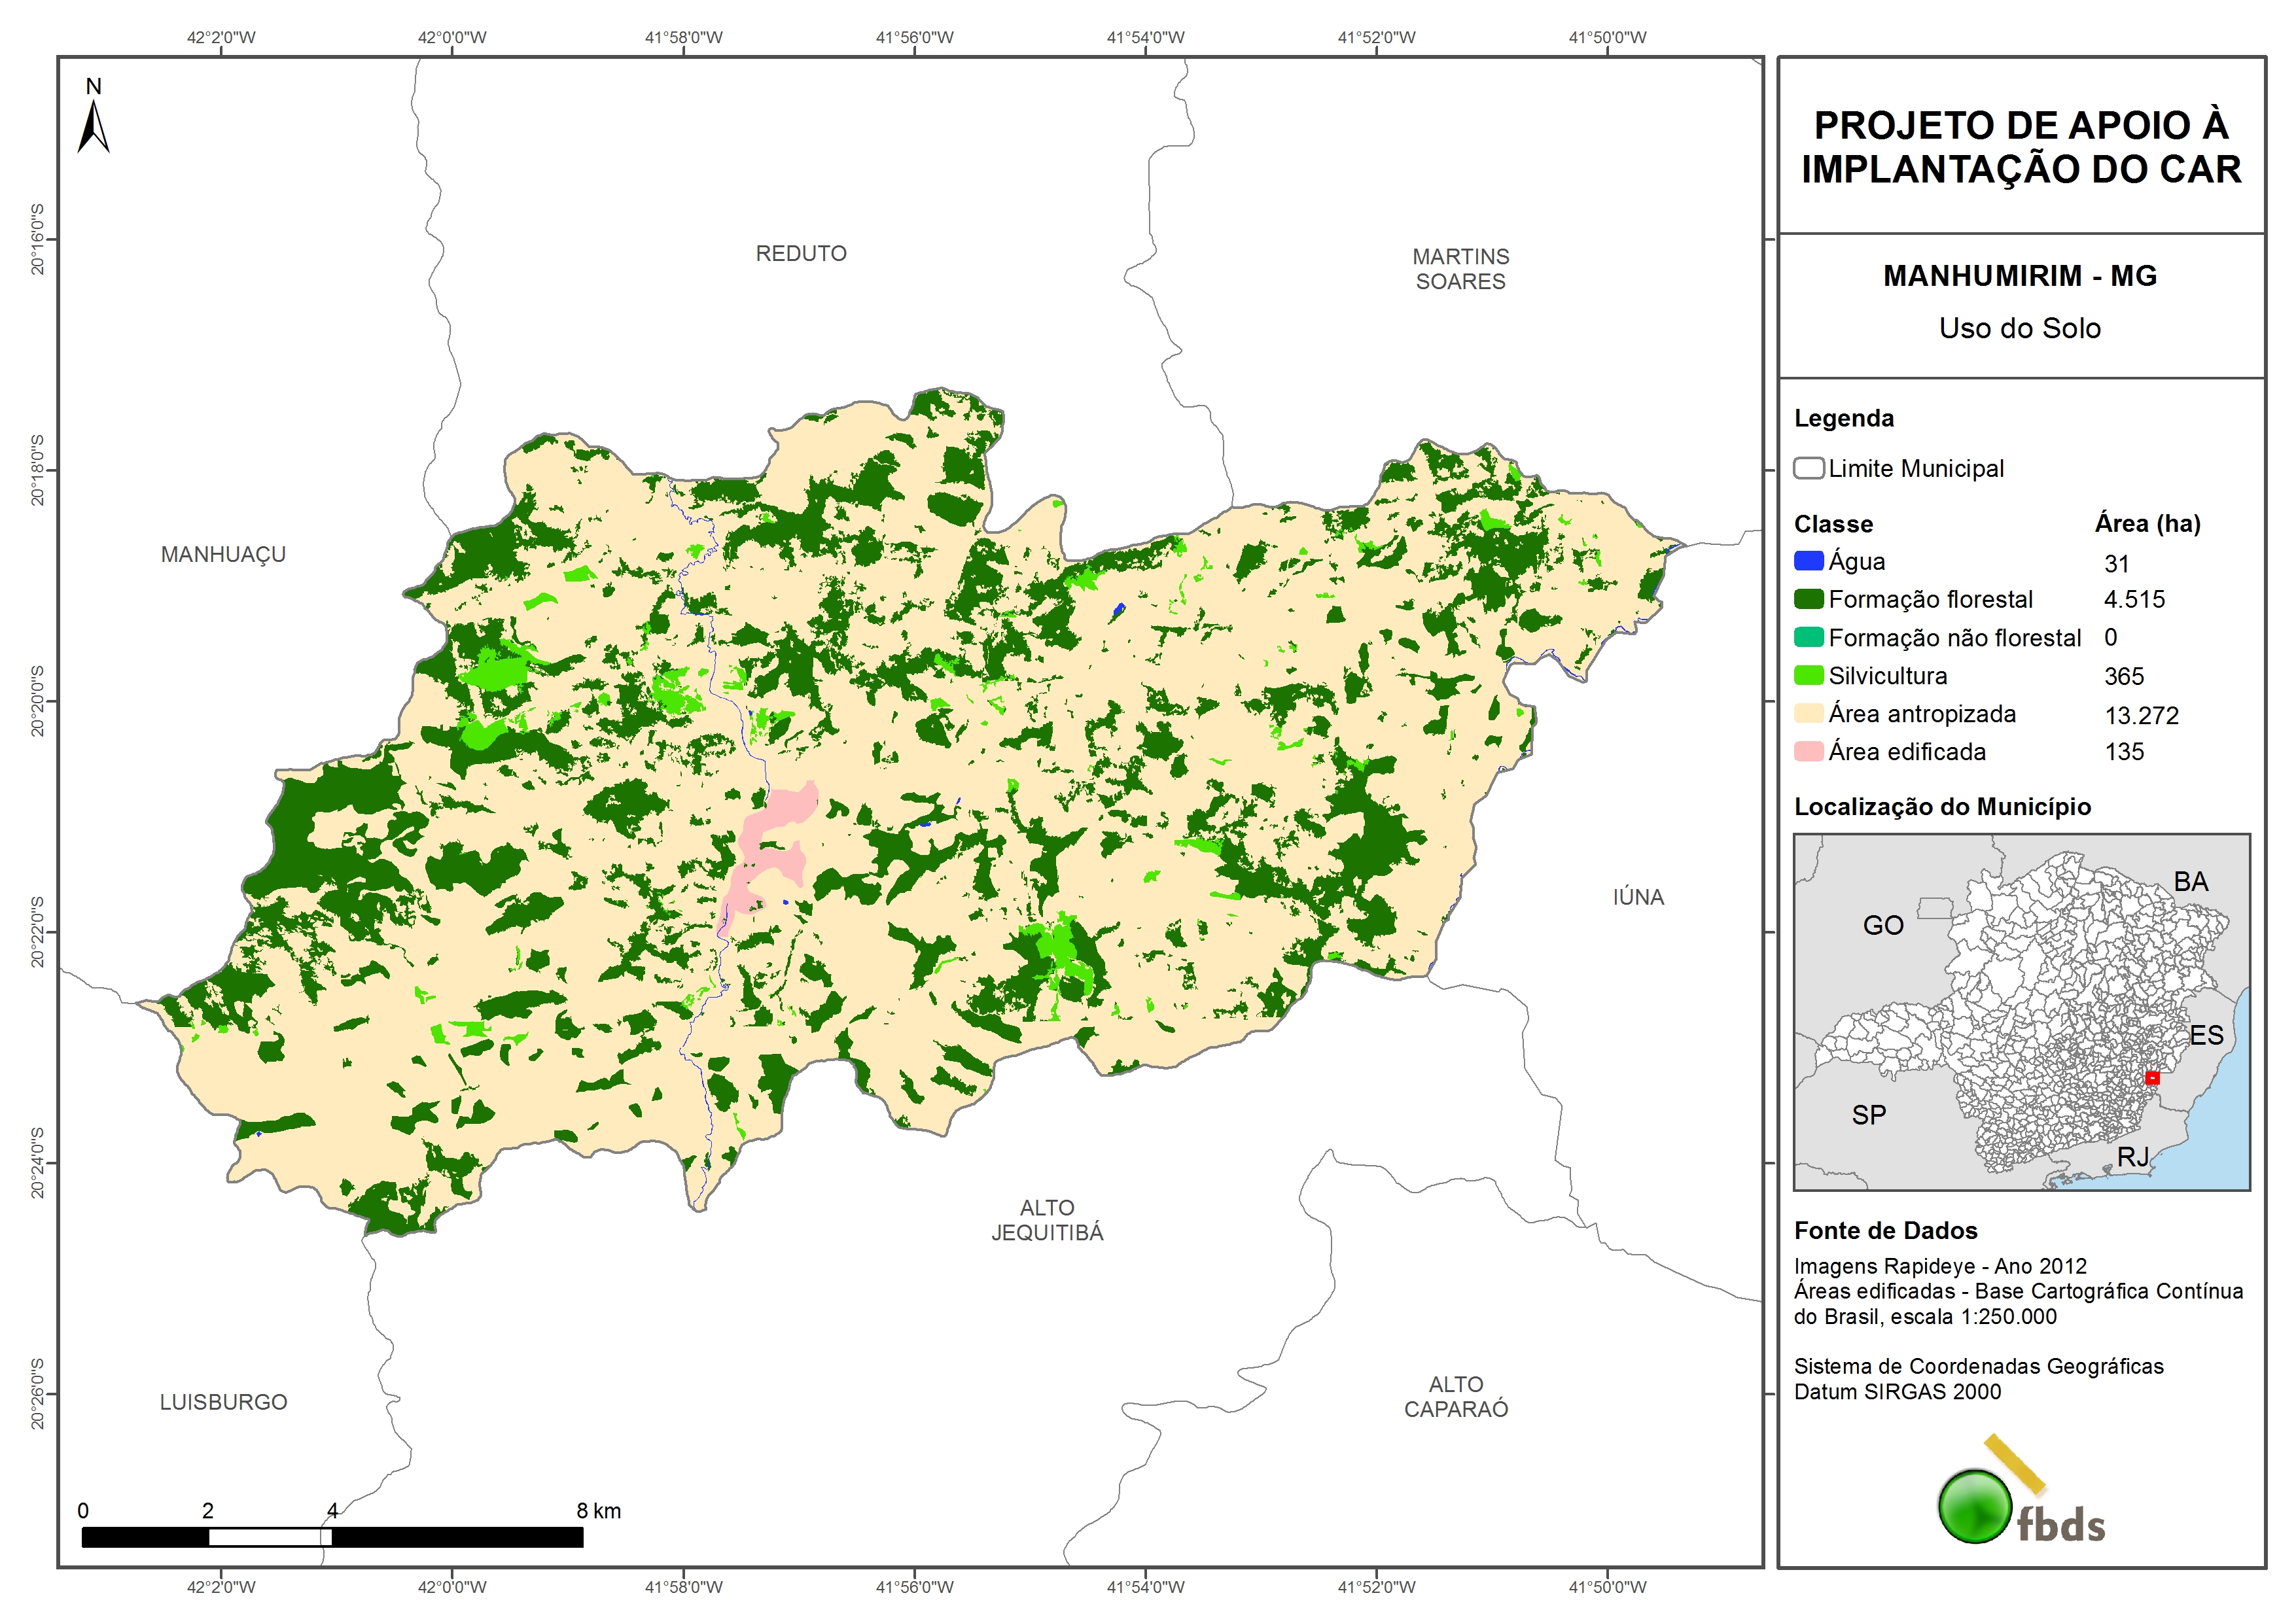This screenshot has width=2296, height=1623.
Task: Click the Silvicultura light green swatch
Action: tap(1808, 675)
